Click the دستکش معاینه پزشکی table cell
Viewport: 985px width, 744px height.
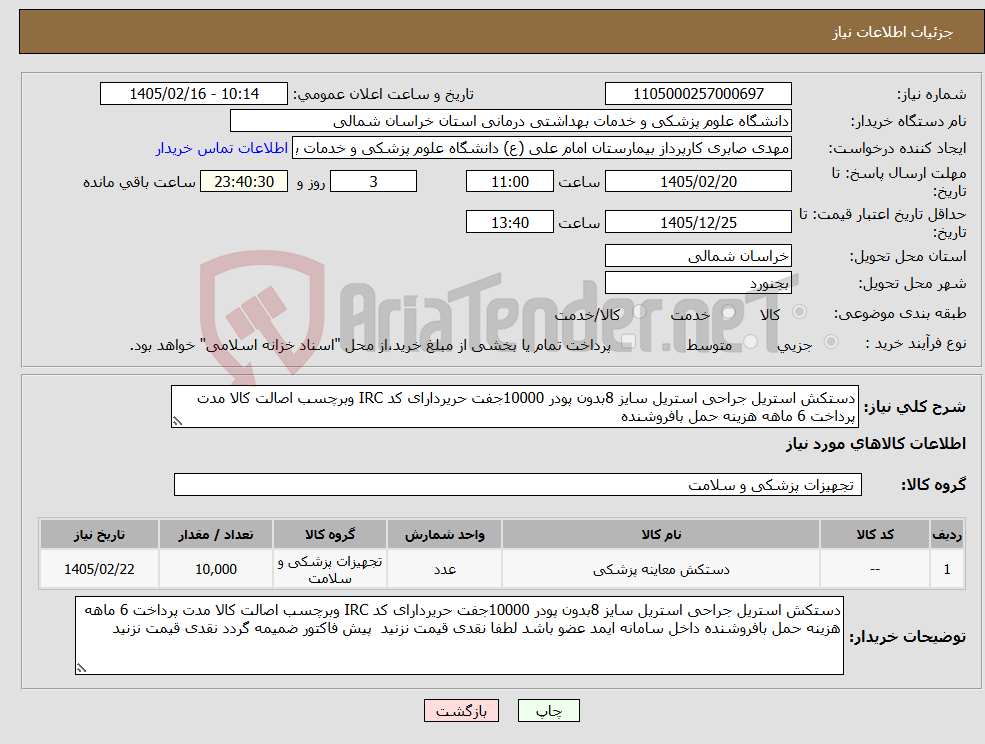[661, 569]
